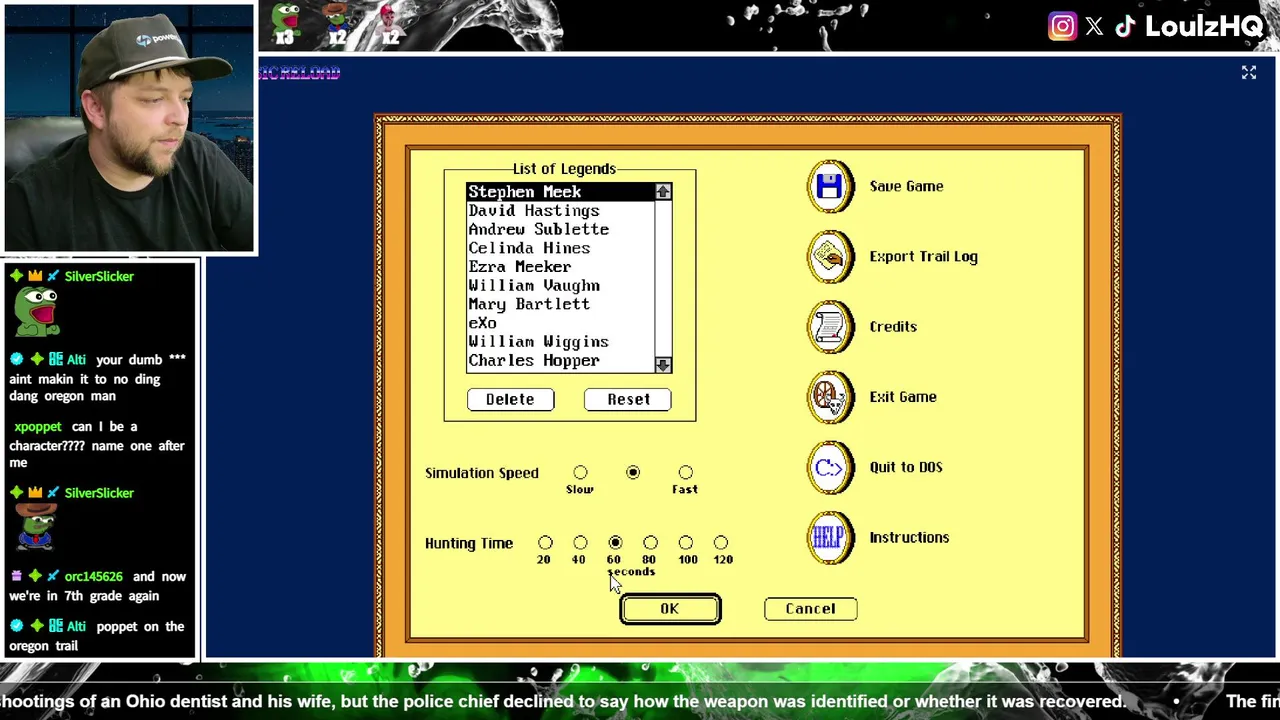Click the Quit to DOS prompt icon

[x=830, y=467]
